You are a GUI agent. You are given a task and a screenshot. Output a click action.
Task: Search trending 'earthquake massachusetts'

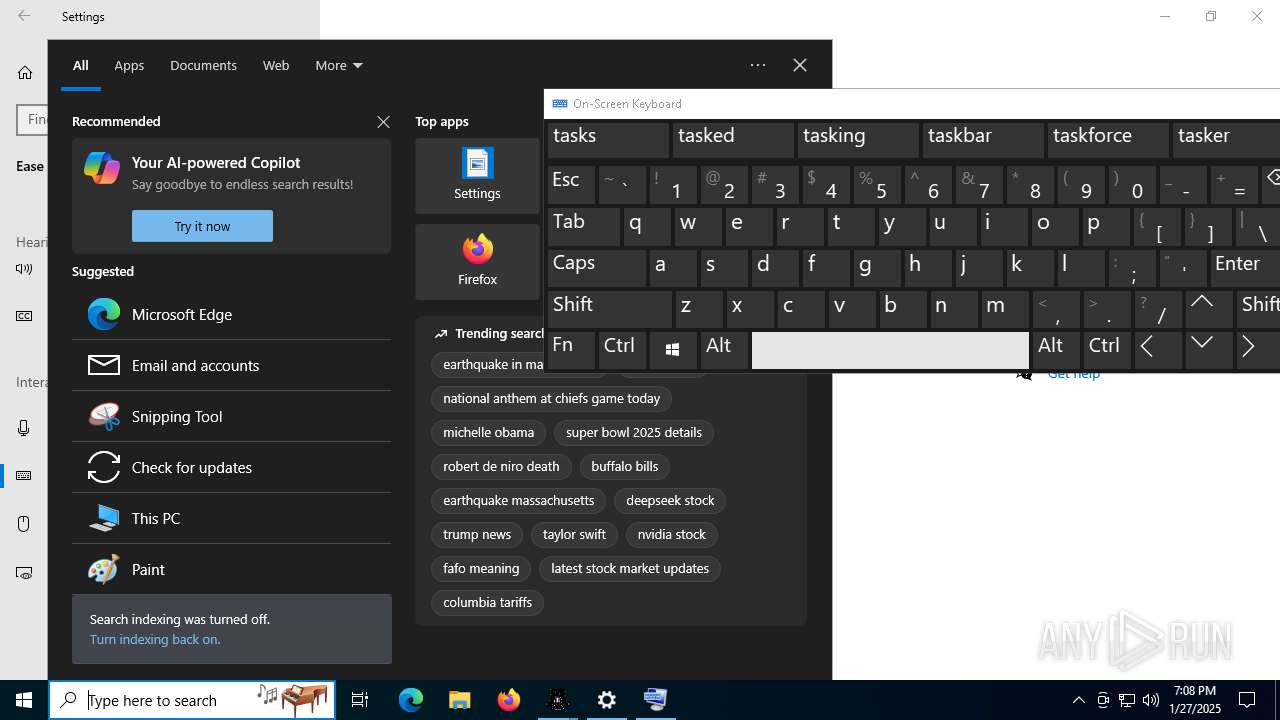coord(518,500)
